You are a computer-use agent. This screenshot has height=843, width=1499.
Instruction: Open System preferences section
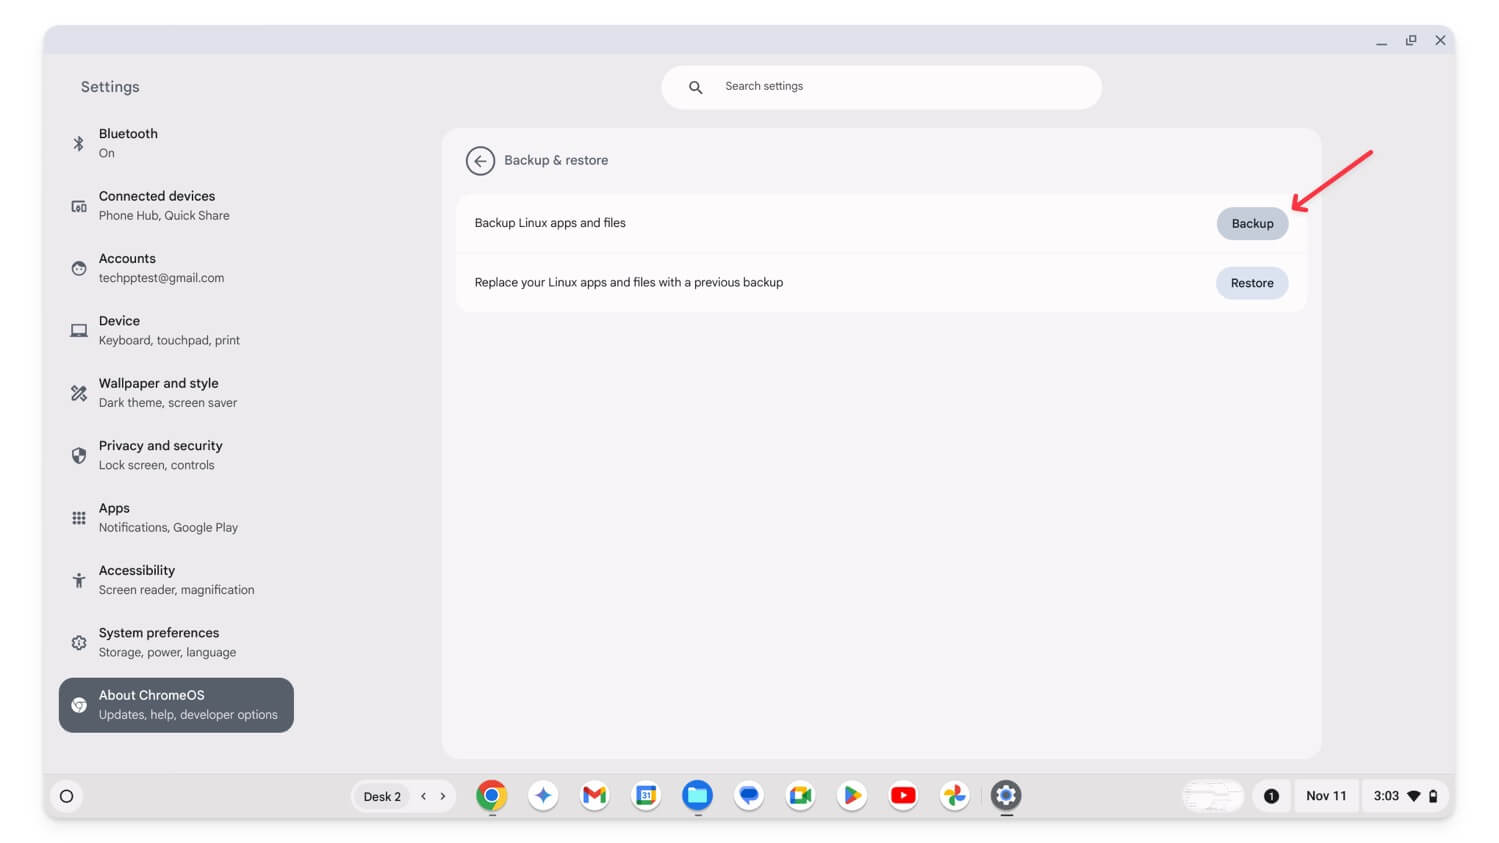[176, 642]
